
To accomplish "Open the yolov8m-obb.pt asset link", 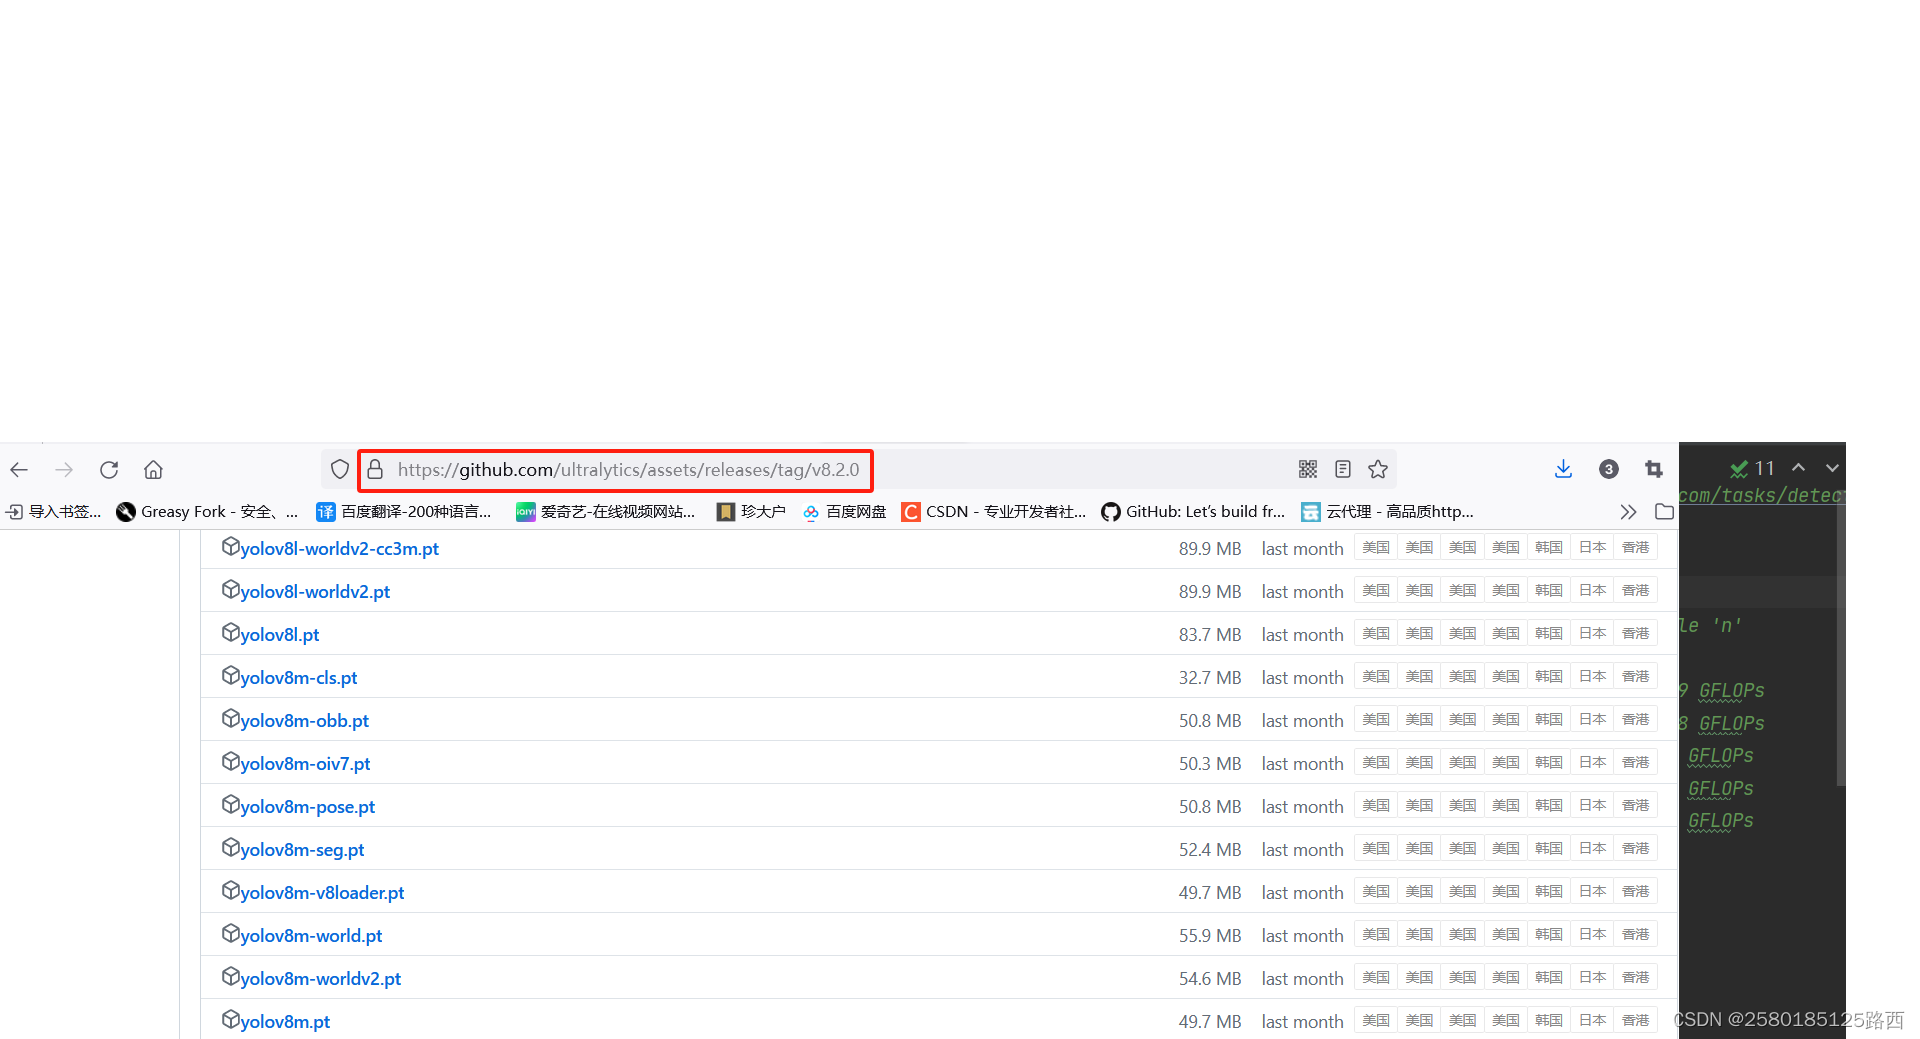I will tap(304, 721).
